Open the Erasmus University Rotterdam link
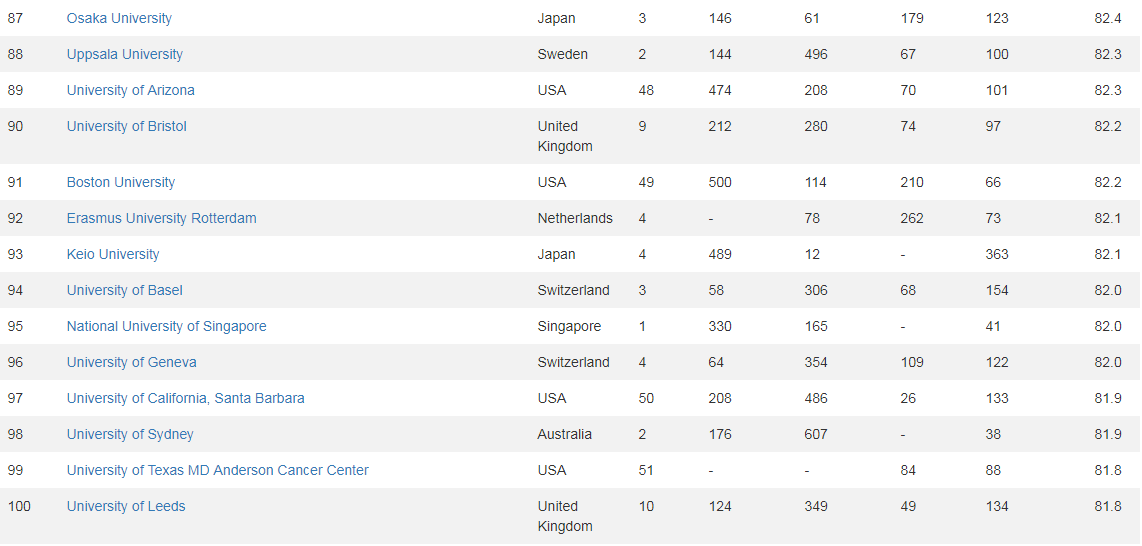Screen dimensions: 1142x546 (x=161, y=218)
